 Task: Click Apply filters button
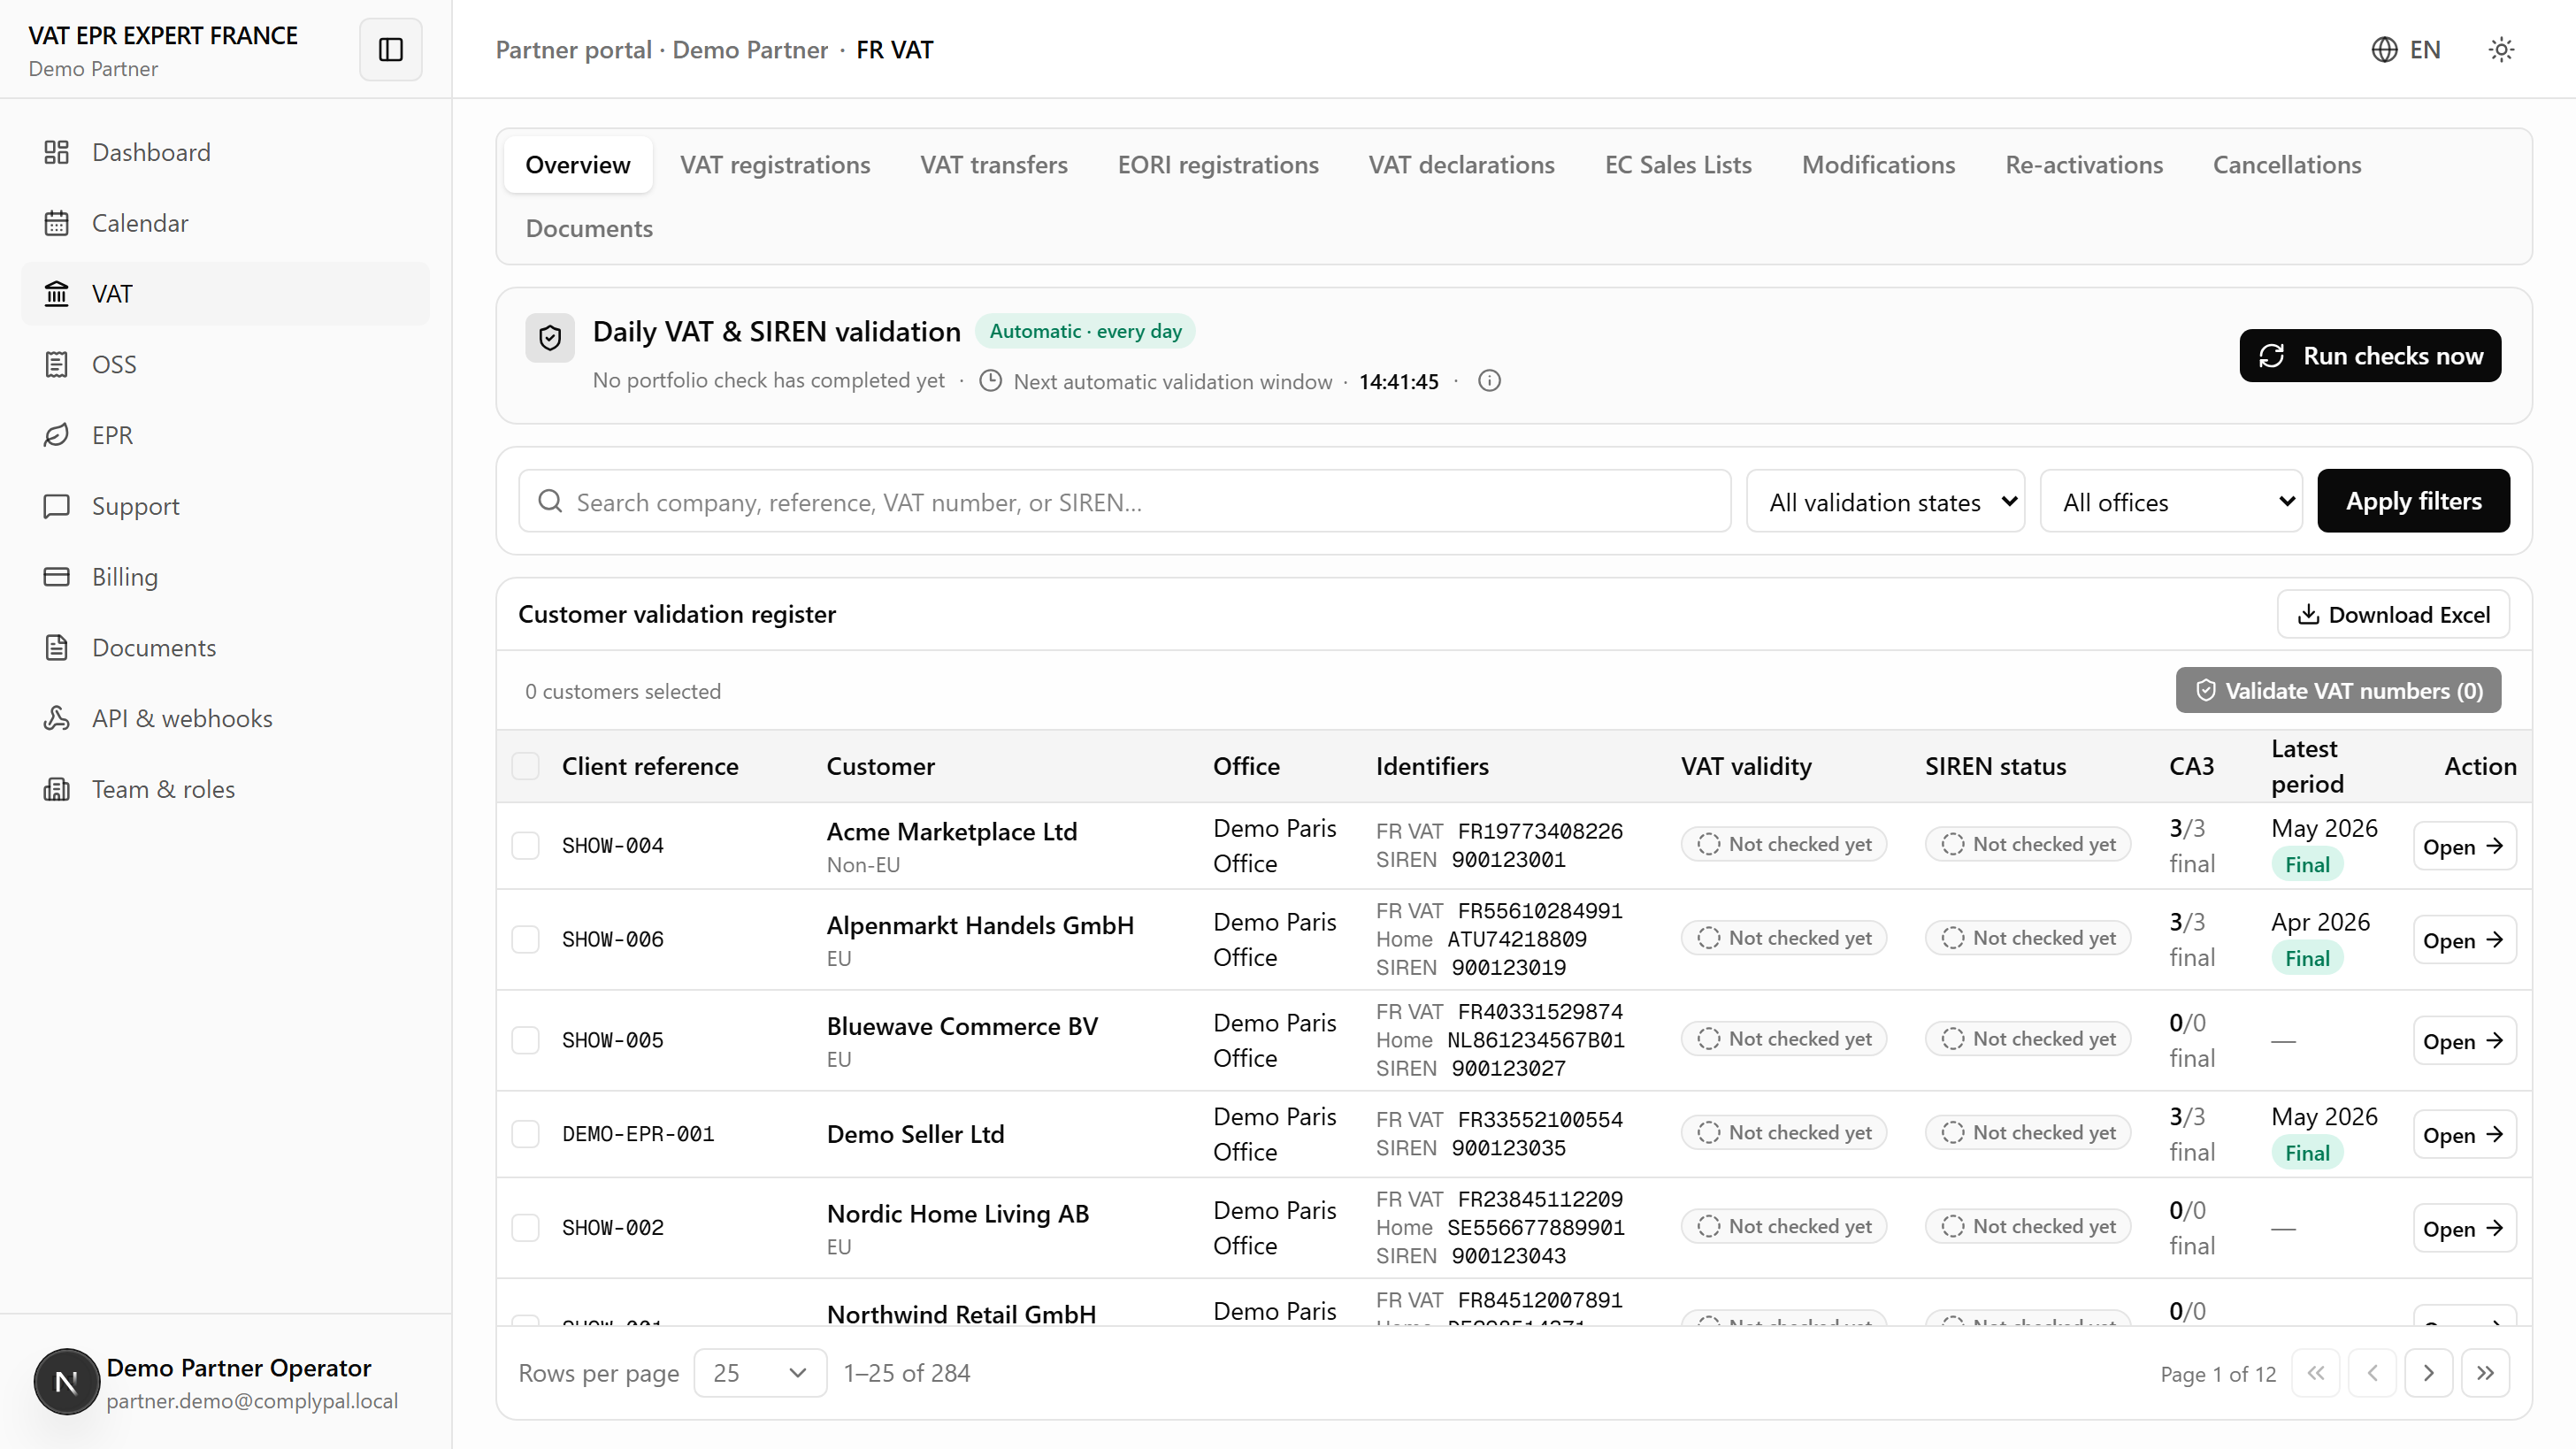(2413, 501)
